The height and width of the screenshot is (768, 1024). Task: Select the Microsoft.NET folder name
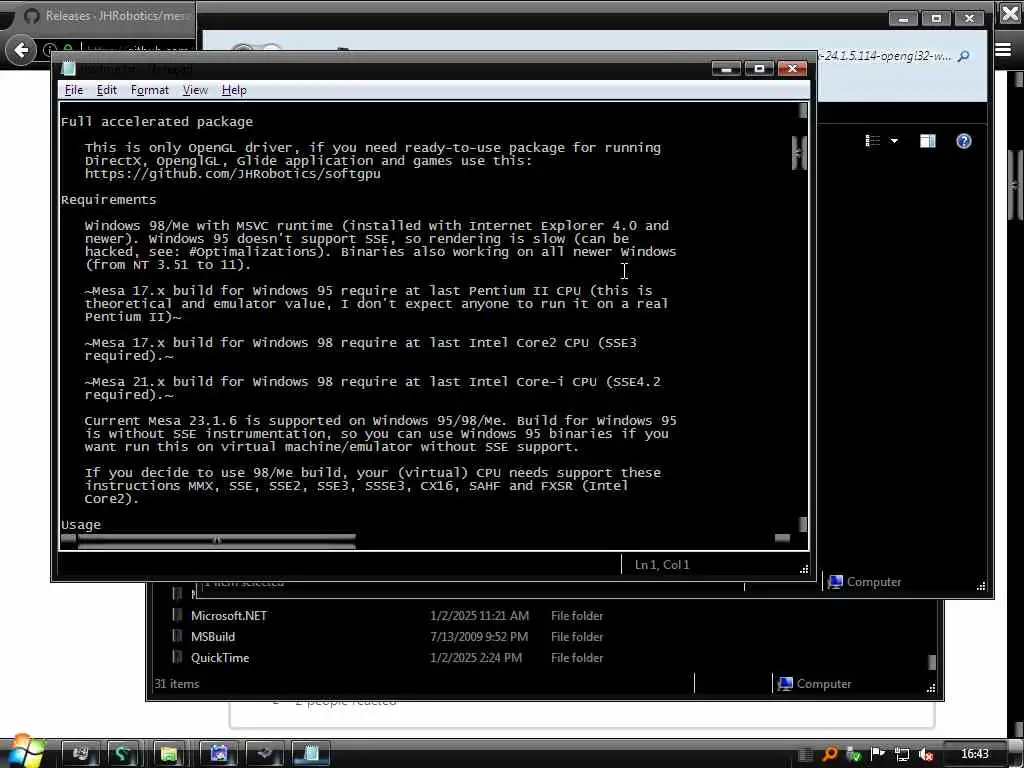point(229,615)
